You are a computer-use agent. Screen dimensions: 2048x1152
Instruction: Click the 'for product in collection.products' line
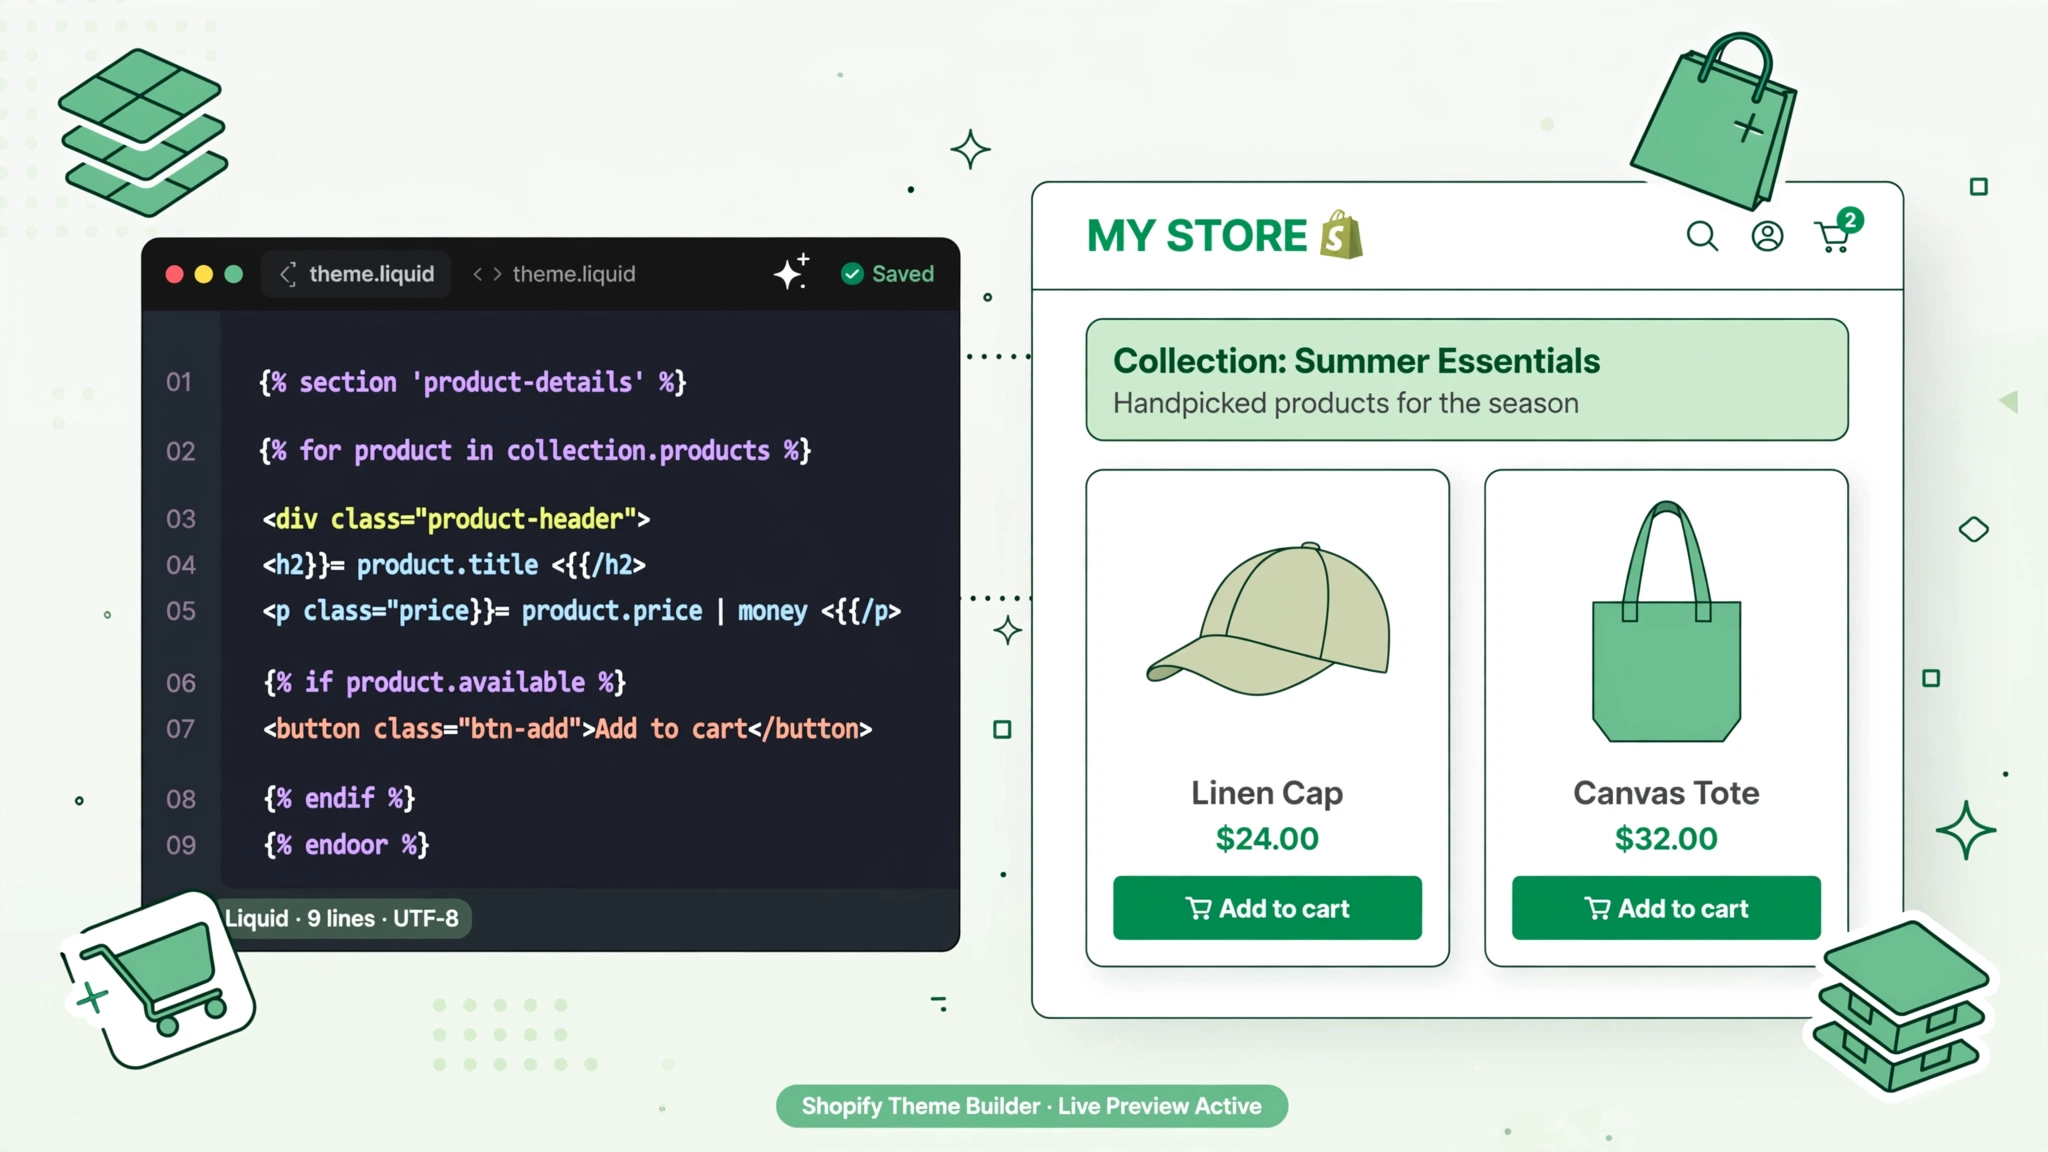pos(535,451)
